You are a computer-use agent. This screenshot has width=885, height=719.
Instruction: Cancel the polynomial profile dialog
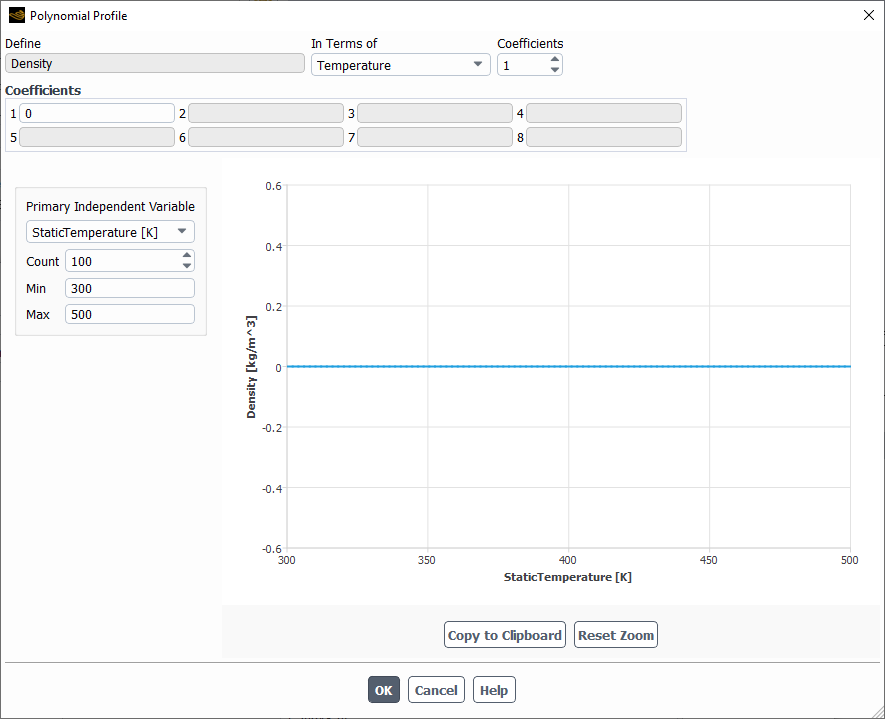click(x=436, y=690)
